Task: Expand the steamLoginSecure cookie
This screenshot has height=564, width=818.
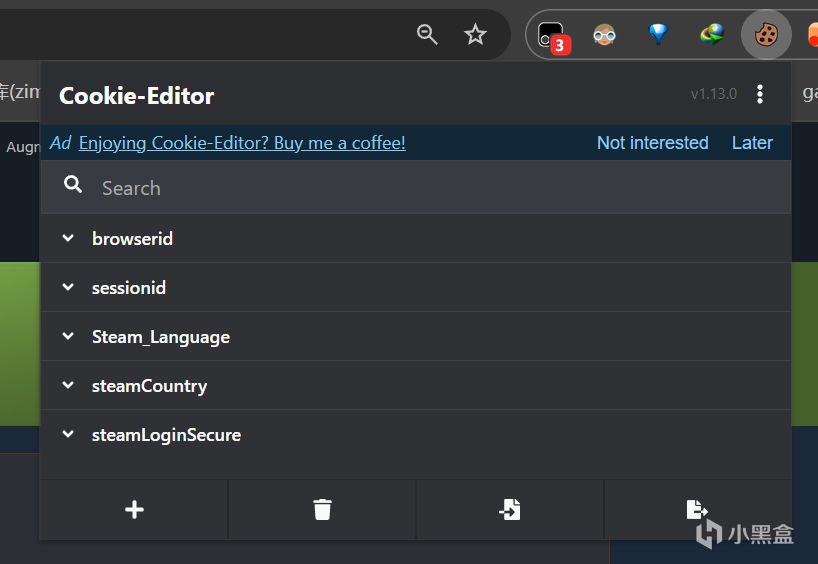Action: click(x=166, y=435)
